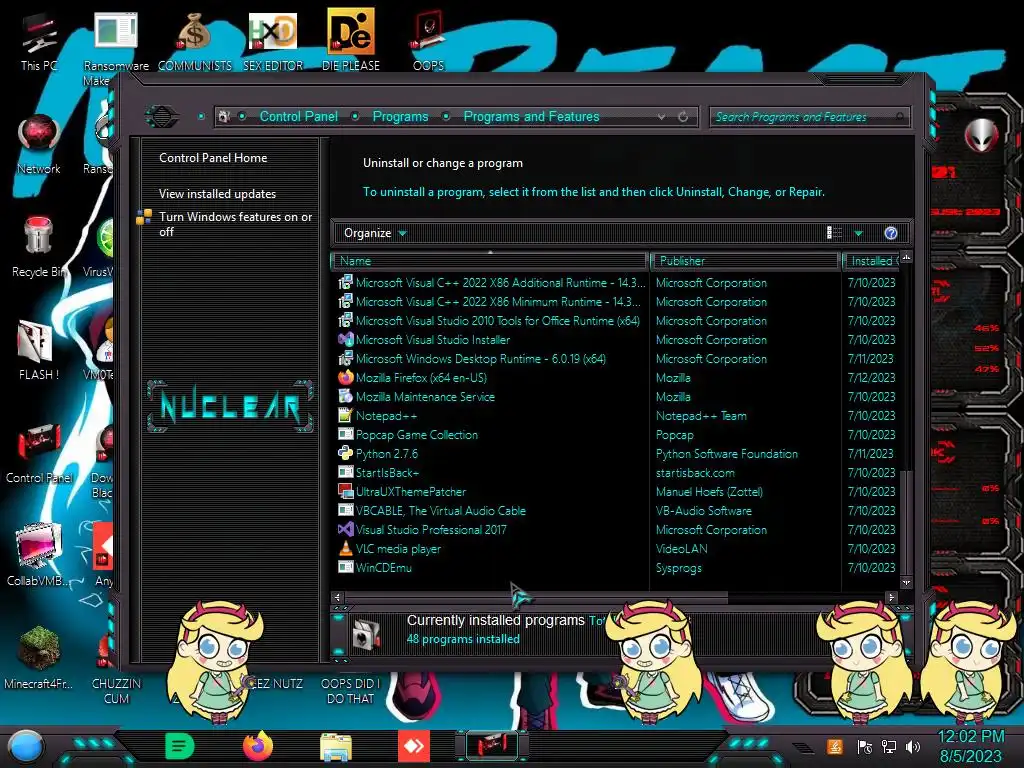Open the COMMUNISTS money bag icon
The height and width of the screenshot is (768, 1024).
coord(195,42)
